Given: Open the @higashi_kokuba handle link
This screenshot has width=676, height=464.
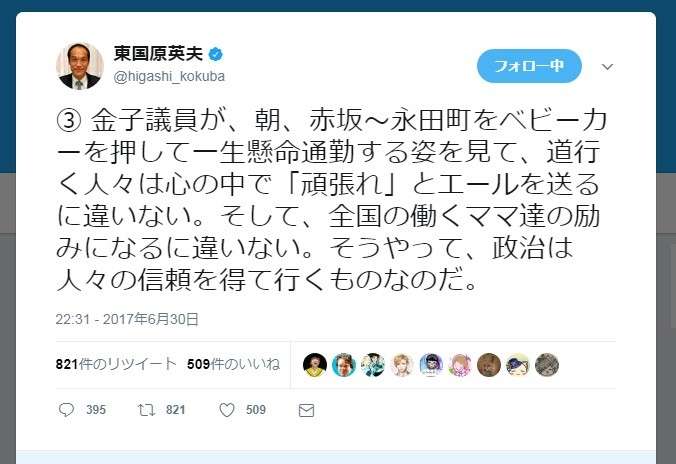Looking at the screenshot, I should [169, 76].
